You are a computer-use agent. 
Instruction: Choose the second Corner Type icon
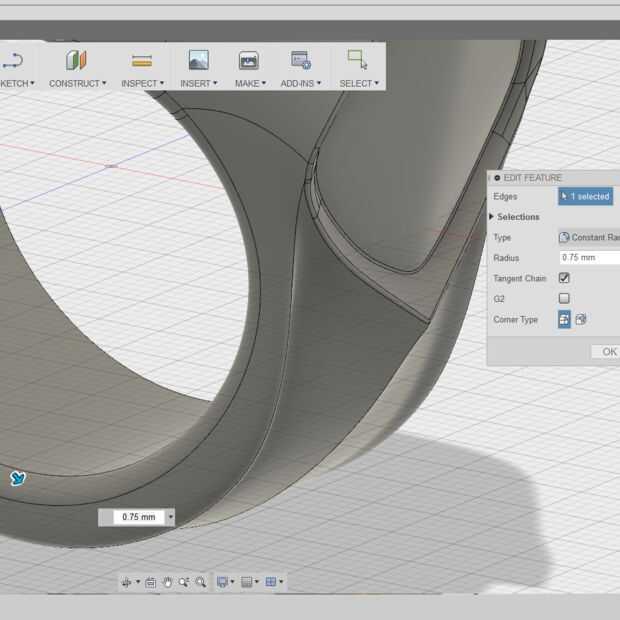click(x=581, y=320)
